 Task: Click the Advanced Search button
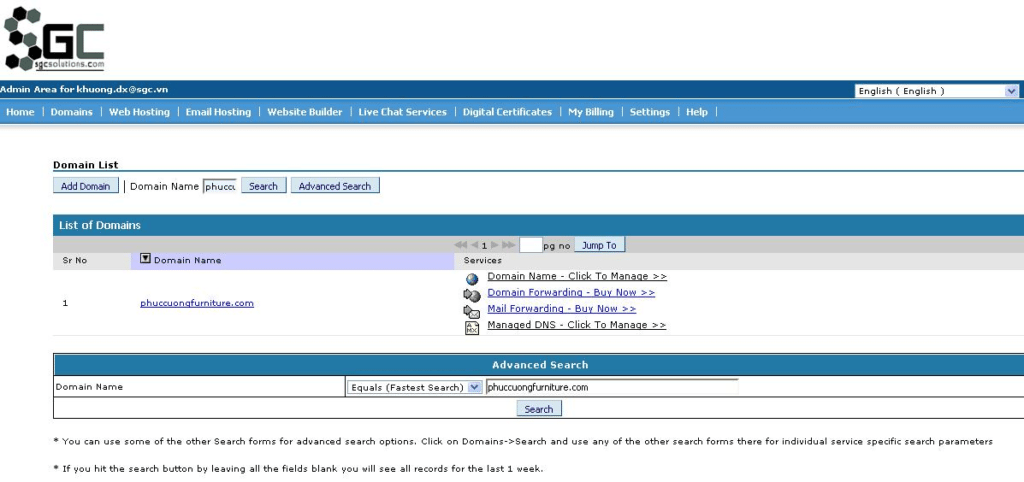click(x=334, y=186)
